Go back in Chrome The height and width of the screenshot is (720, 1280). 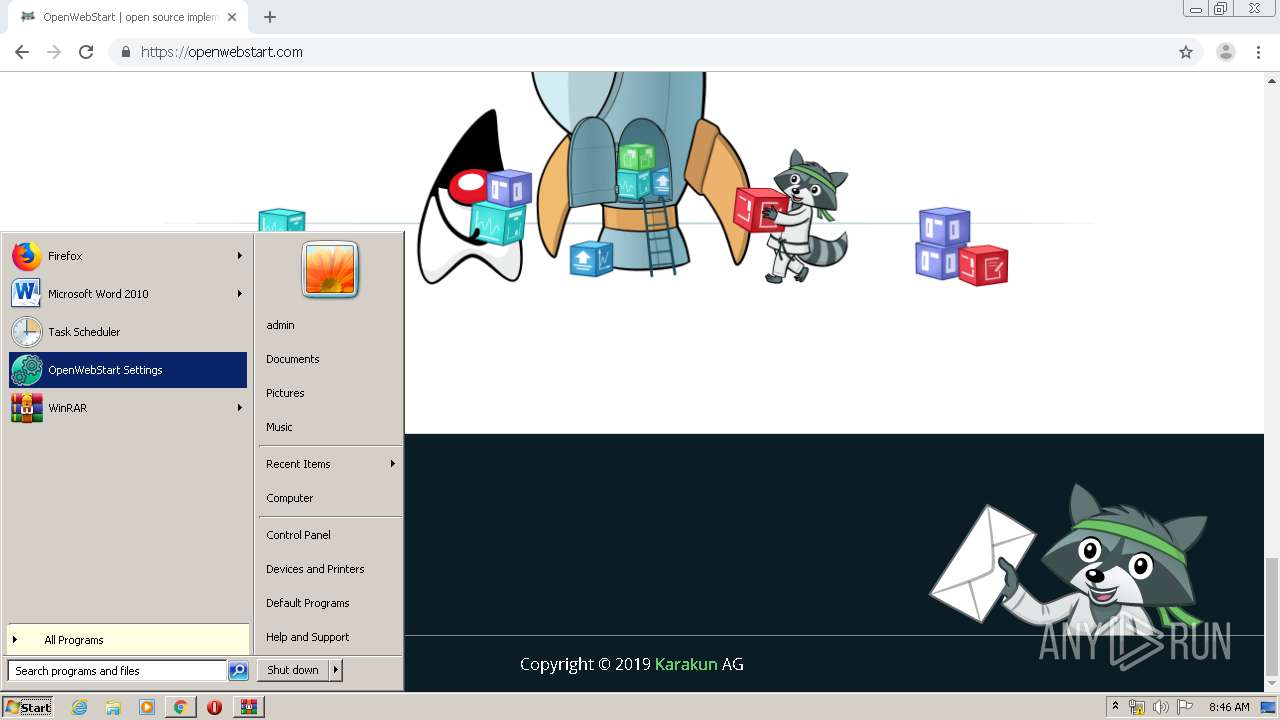click(22, 52)
